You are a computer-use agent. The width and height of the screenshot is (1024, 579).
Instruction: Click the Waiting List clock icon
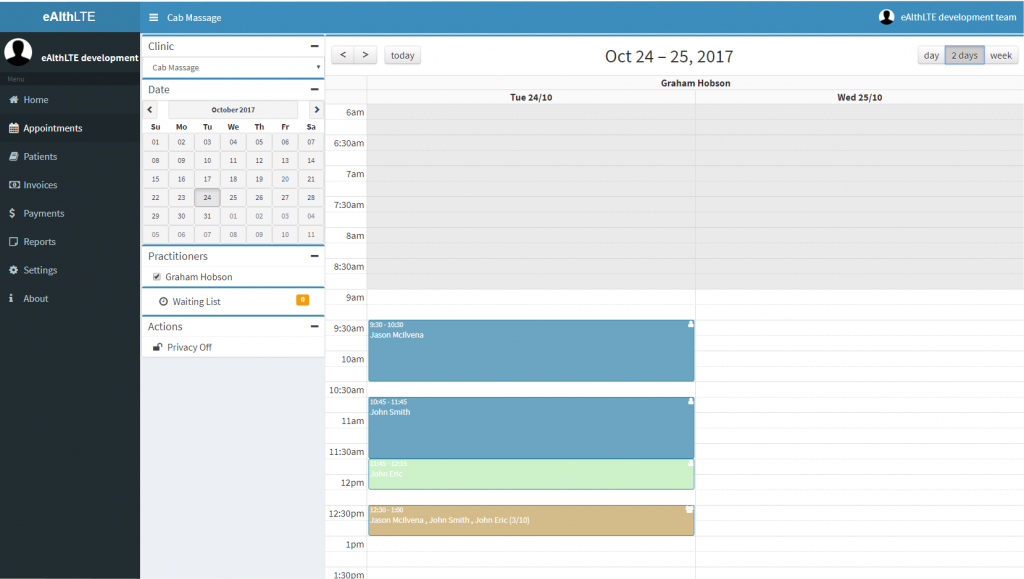pos(163,302)
